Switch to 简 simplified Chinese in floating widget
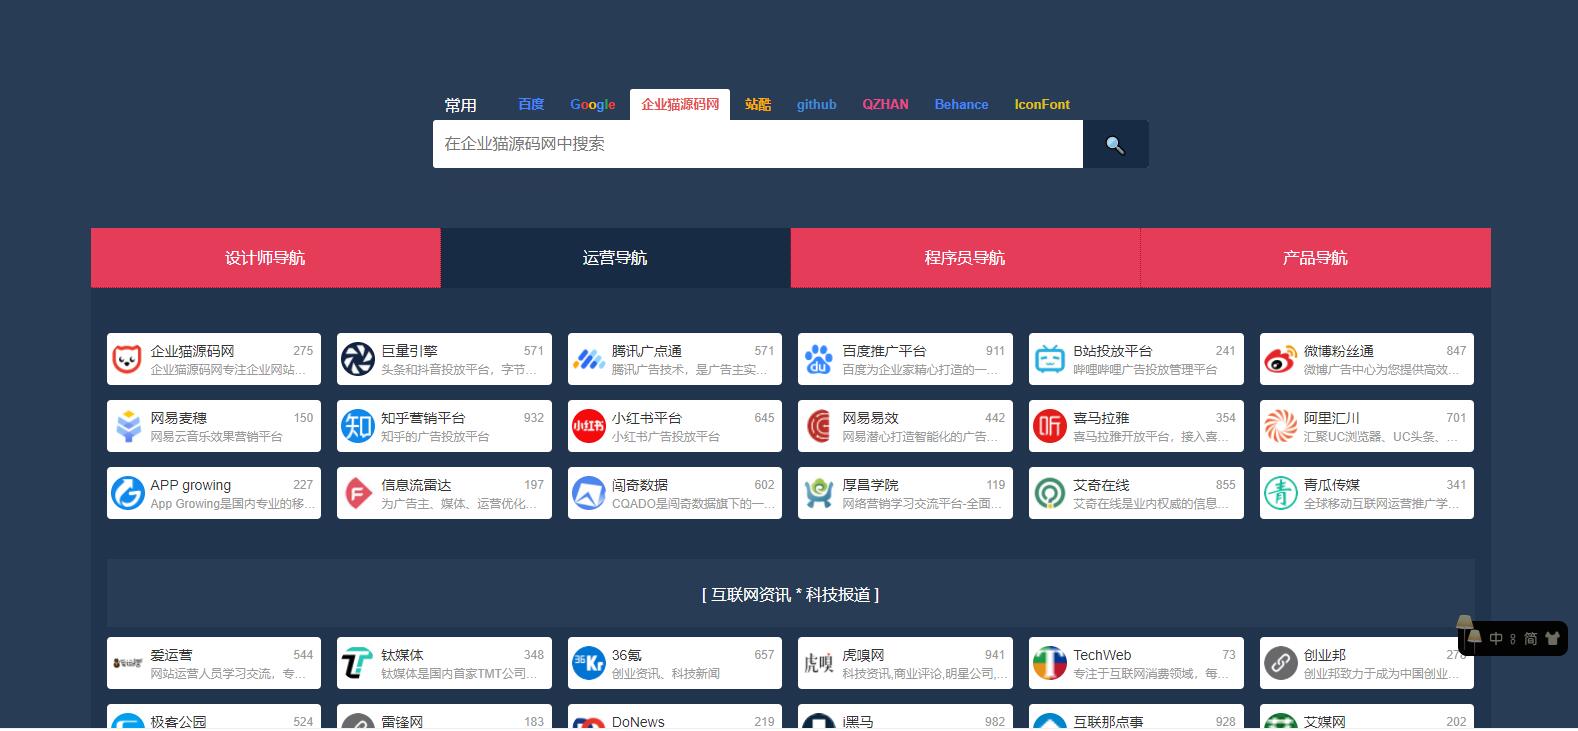 1530,638
